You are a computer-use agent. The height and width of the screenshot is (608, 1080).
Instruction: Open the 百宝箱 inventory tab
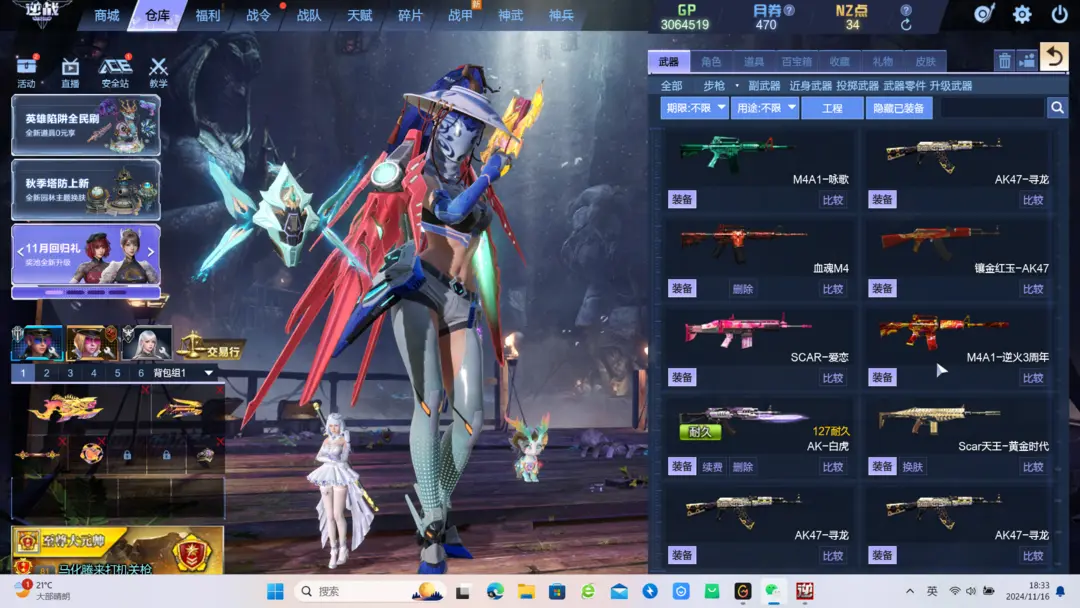[797, 61]
